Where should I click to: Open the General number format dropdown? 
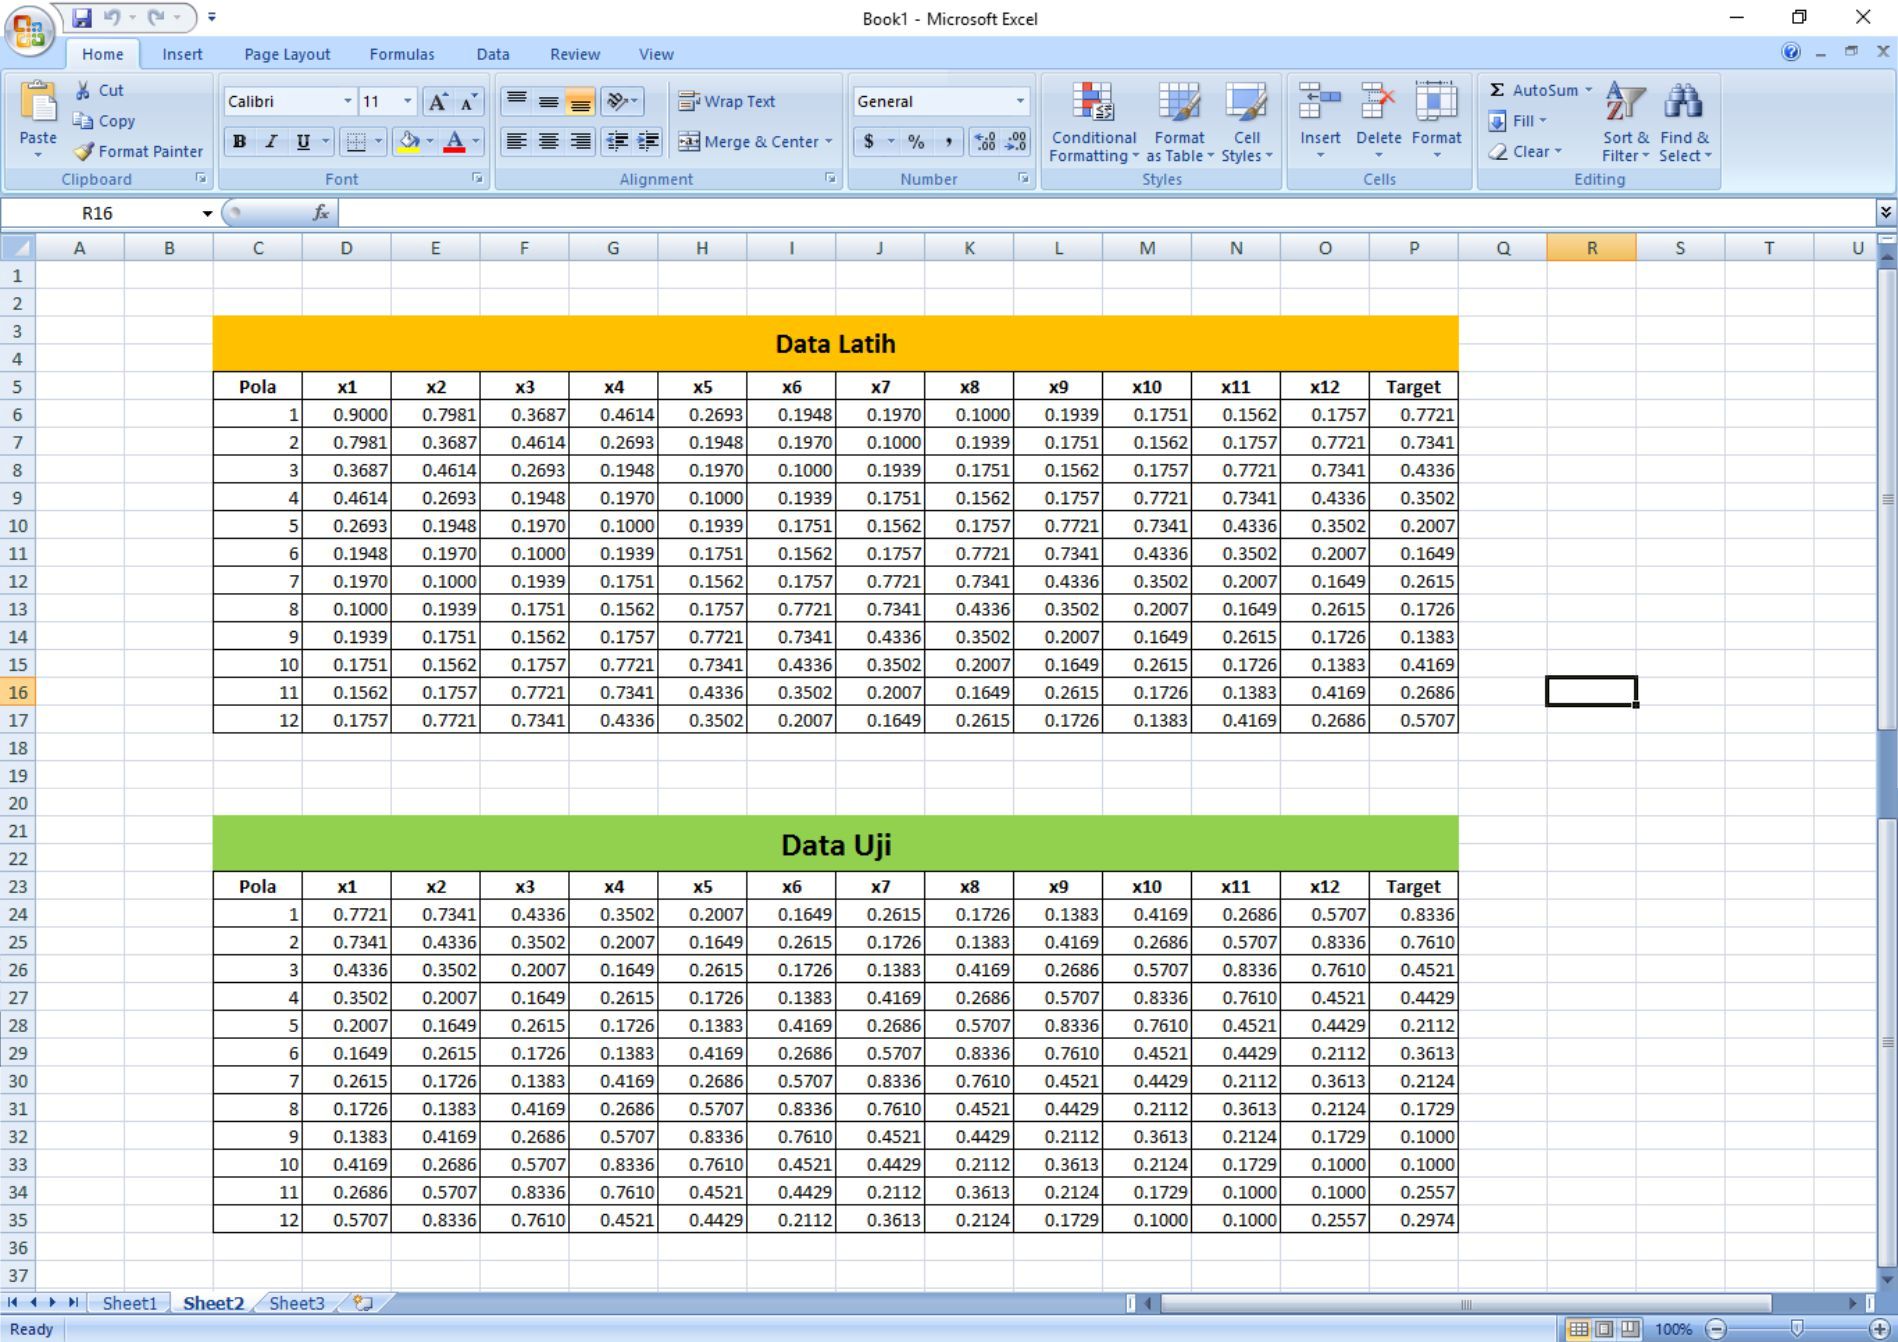(1020, 101)
